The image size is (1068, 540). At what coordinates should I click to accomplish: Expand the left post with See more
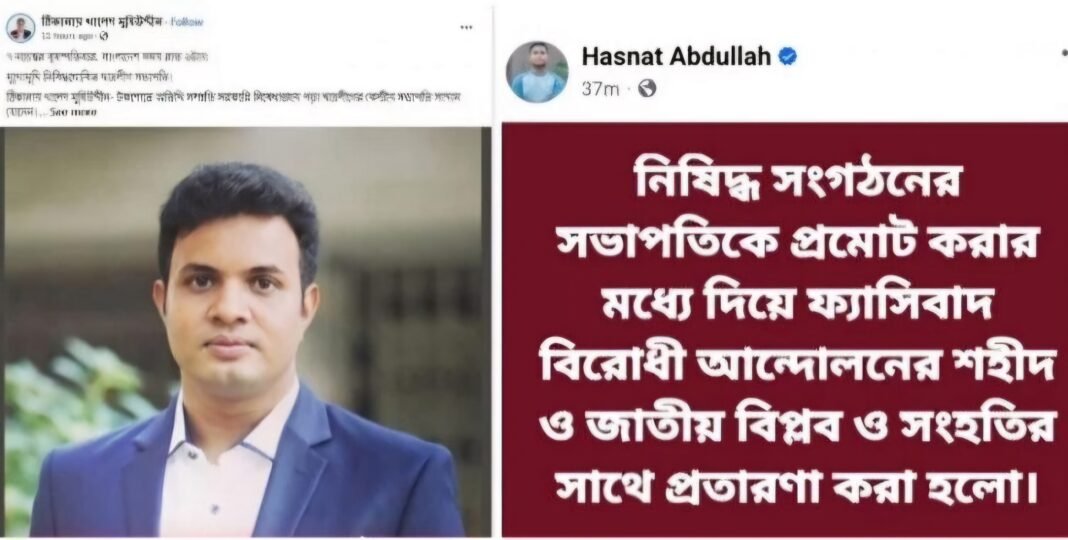(x=73, y=112)
